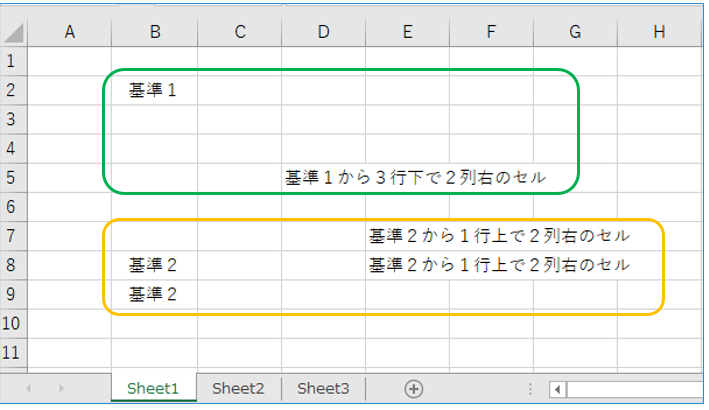
Task: Click the Select All corner triangle
Action: (14, 33)
